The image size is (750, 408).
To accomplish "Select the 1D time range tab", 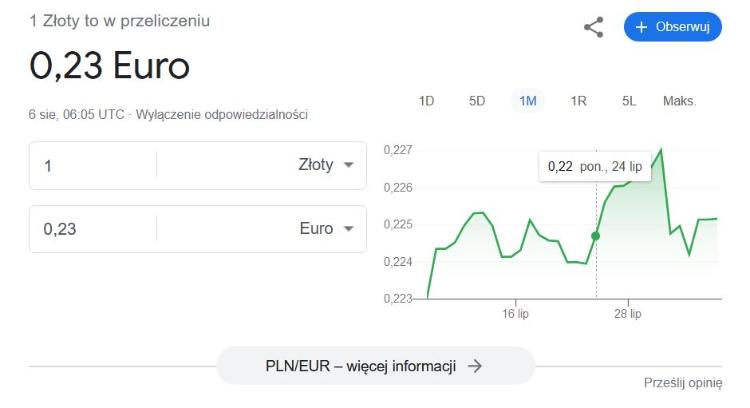I will pos(426,101).
